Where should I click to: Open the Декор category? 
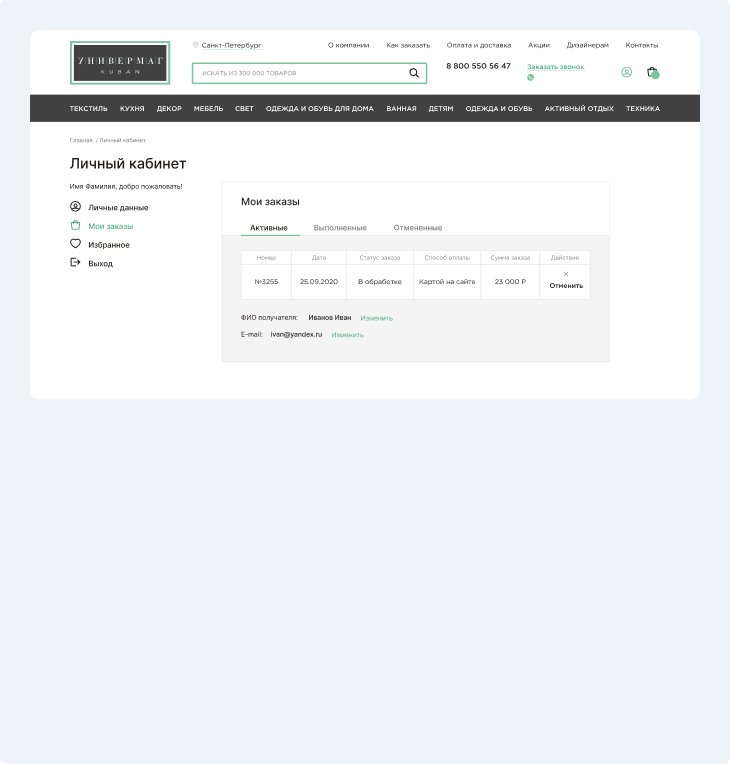169,109
